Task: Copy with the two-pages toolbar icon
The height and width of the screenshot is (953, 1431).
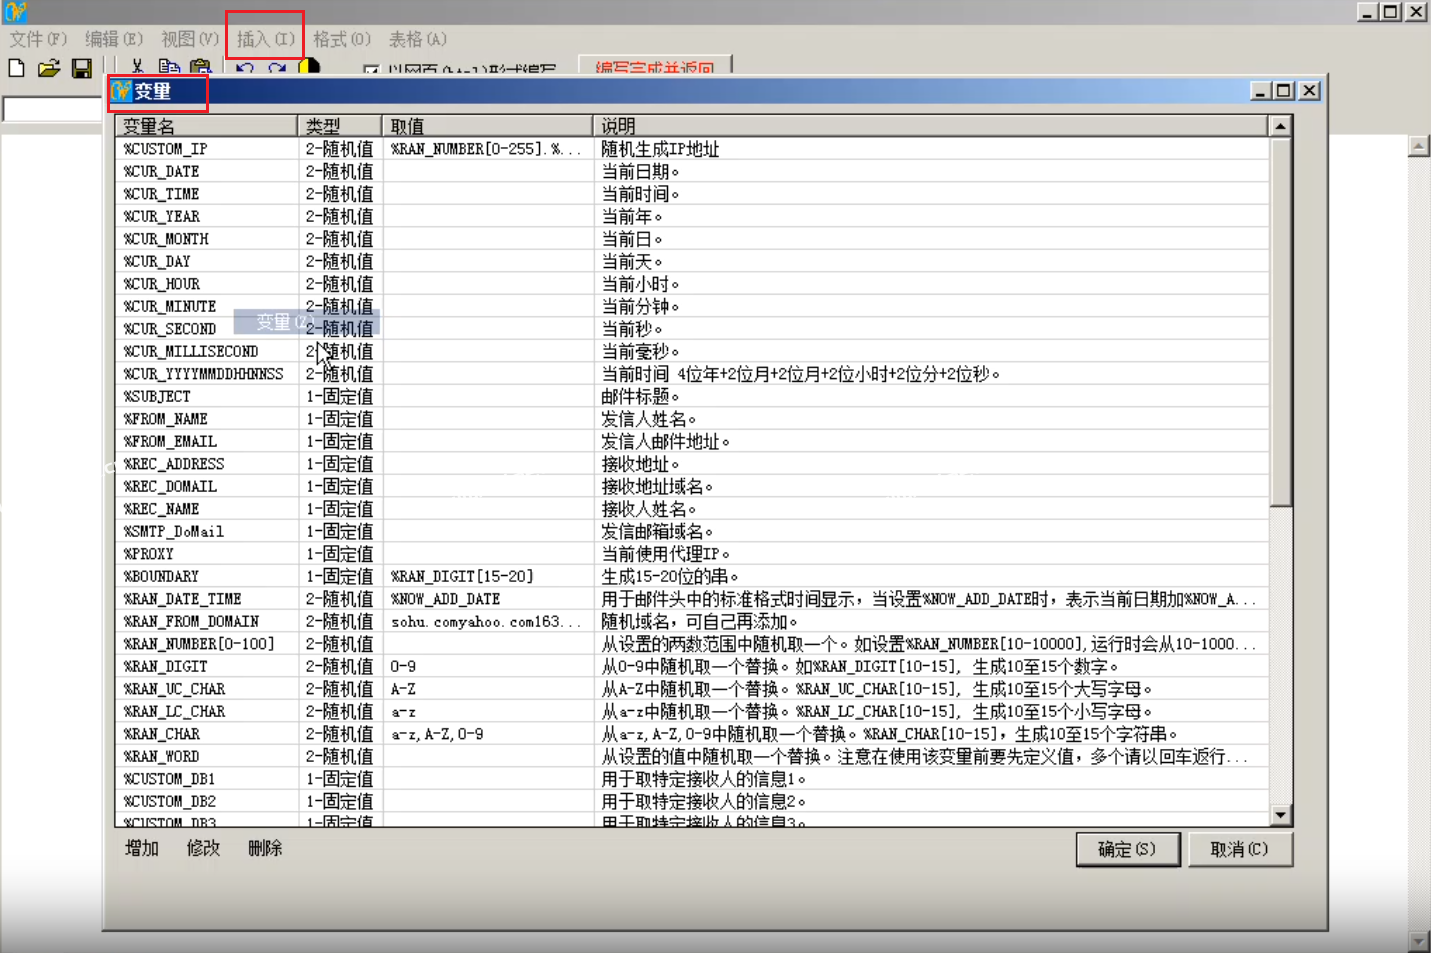Action: tap(169, 68)
